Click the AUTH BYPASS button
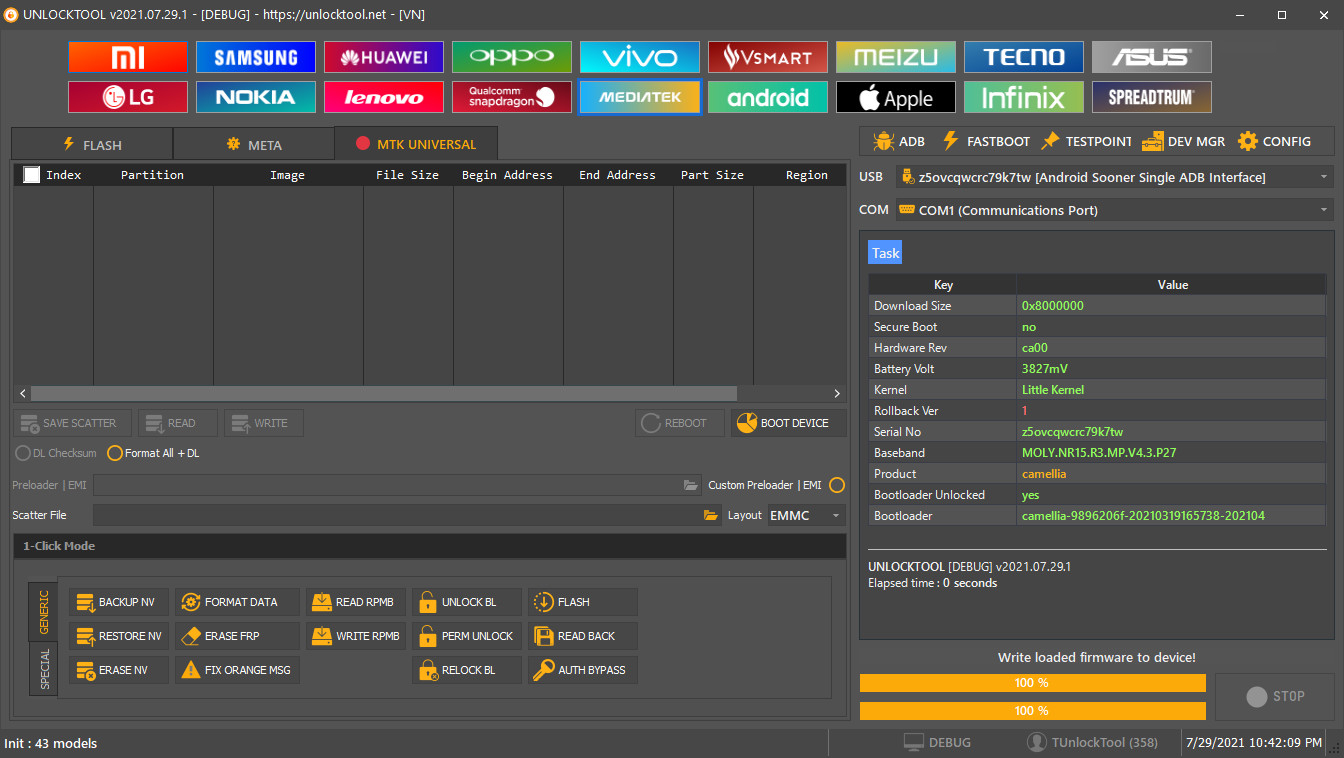The image size is (1344, 758). (x=583, y=670)
